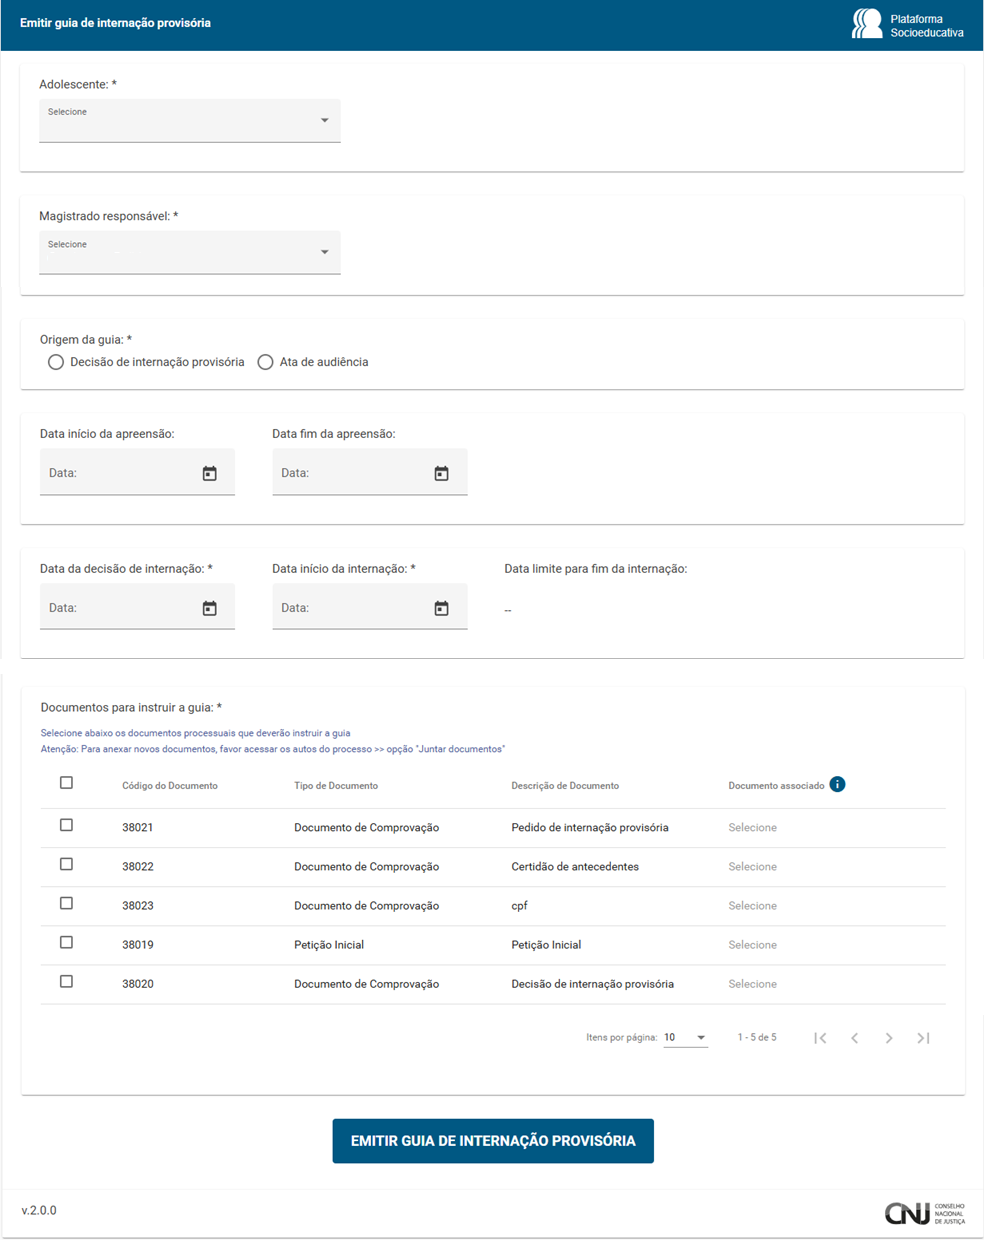This screenshot has width=984, height=1241.
Task: Go to the next page of documents
Action: point(888,1038)
